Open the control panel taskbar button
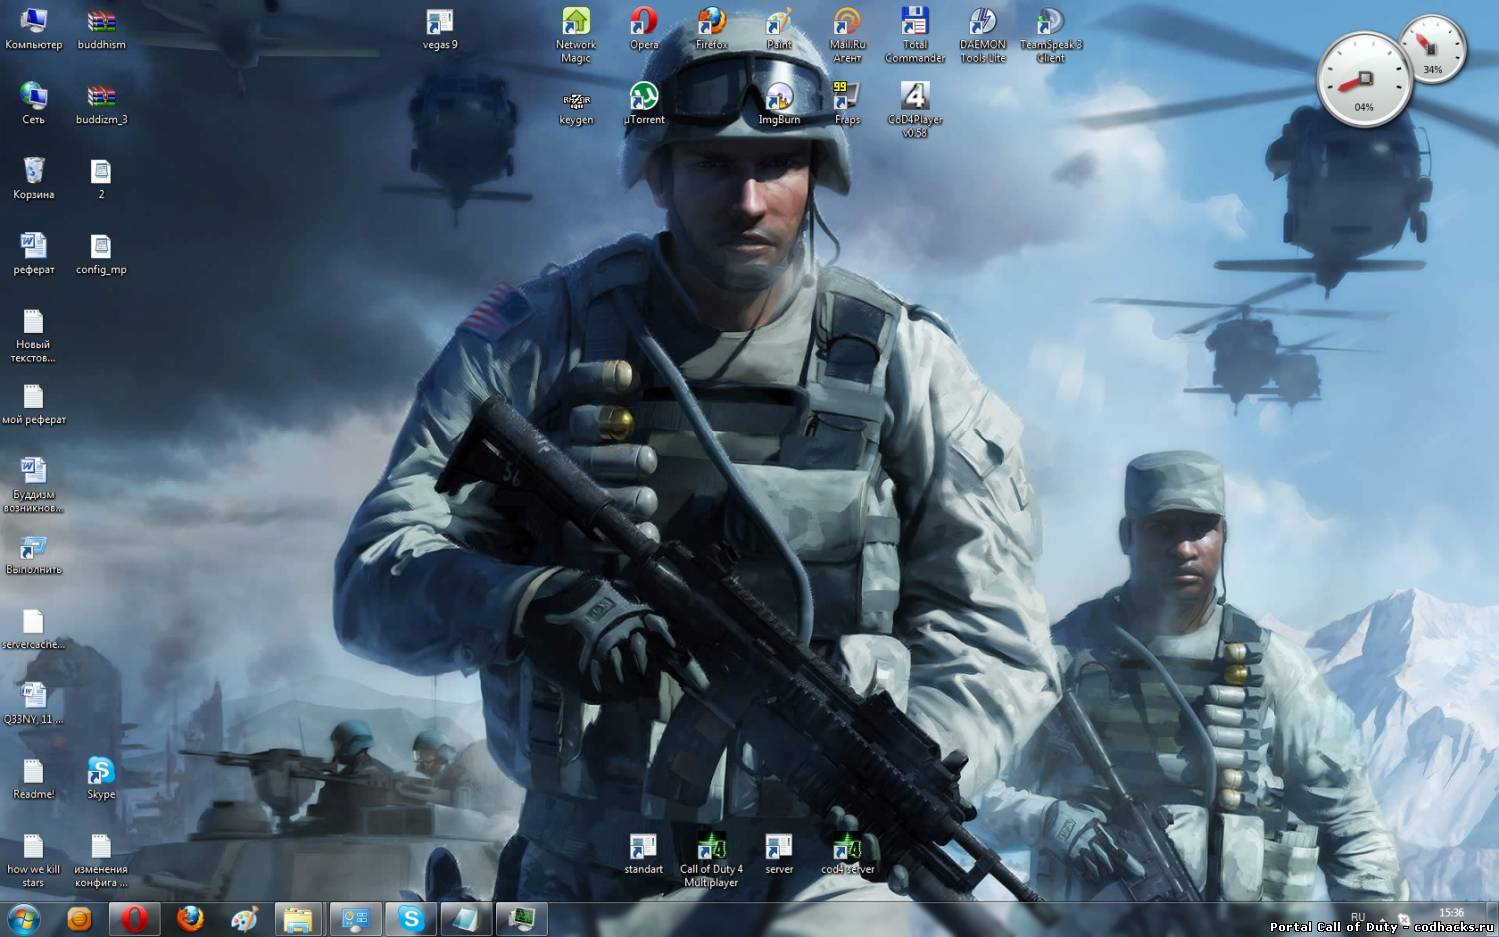 click(355, 919)
